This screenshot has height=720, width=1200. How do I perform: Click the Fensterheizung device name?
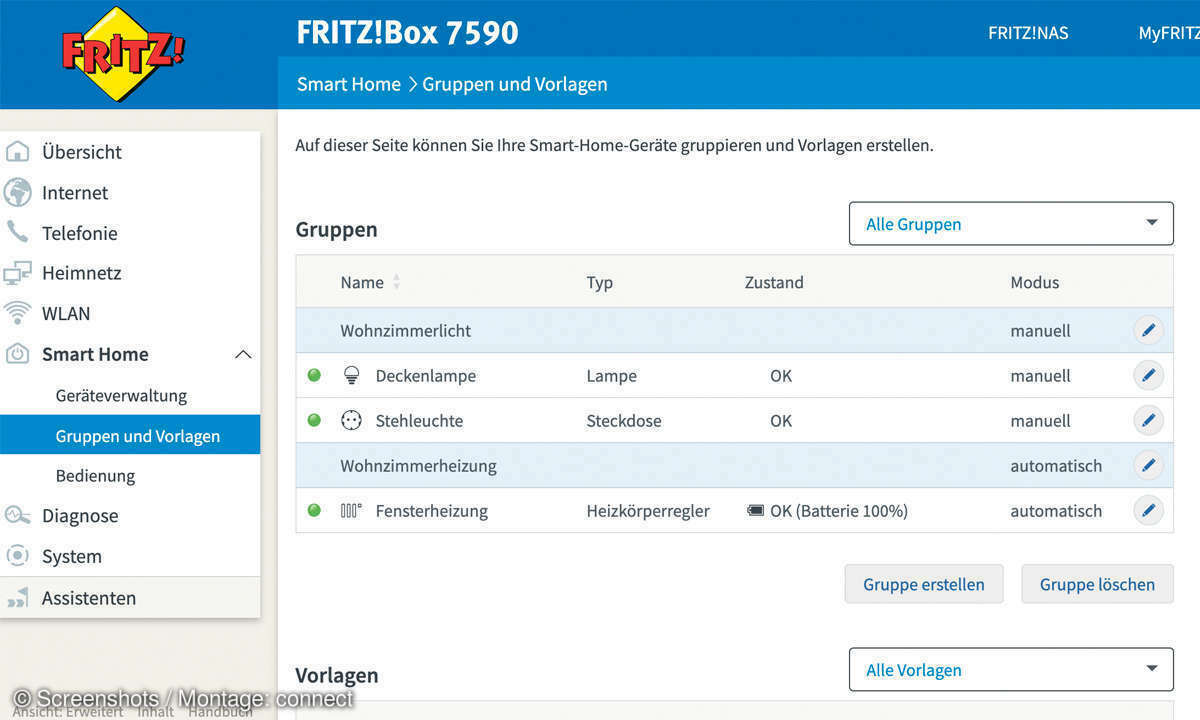(x=431, y=511)
